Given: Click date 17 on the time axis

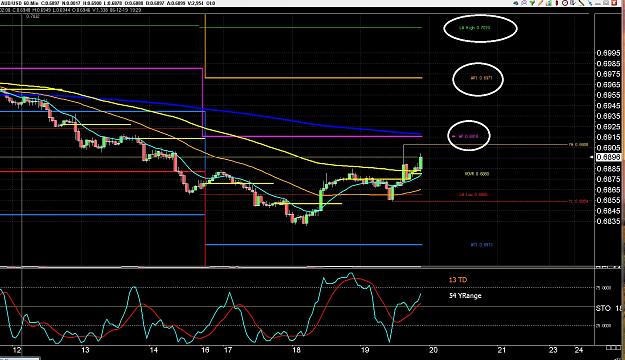Looking at the screenshot, I should click(228, 350).
